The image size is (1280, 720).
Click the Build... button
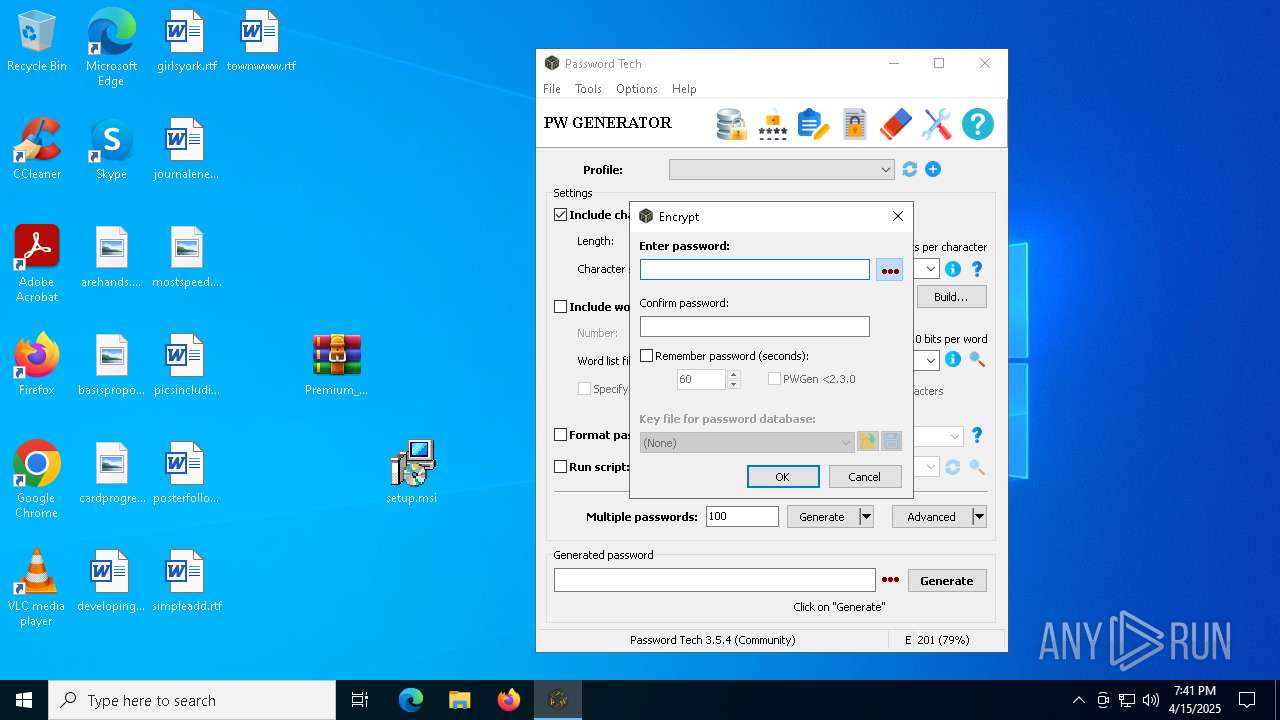tap(951, 297)
